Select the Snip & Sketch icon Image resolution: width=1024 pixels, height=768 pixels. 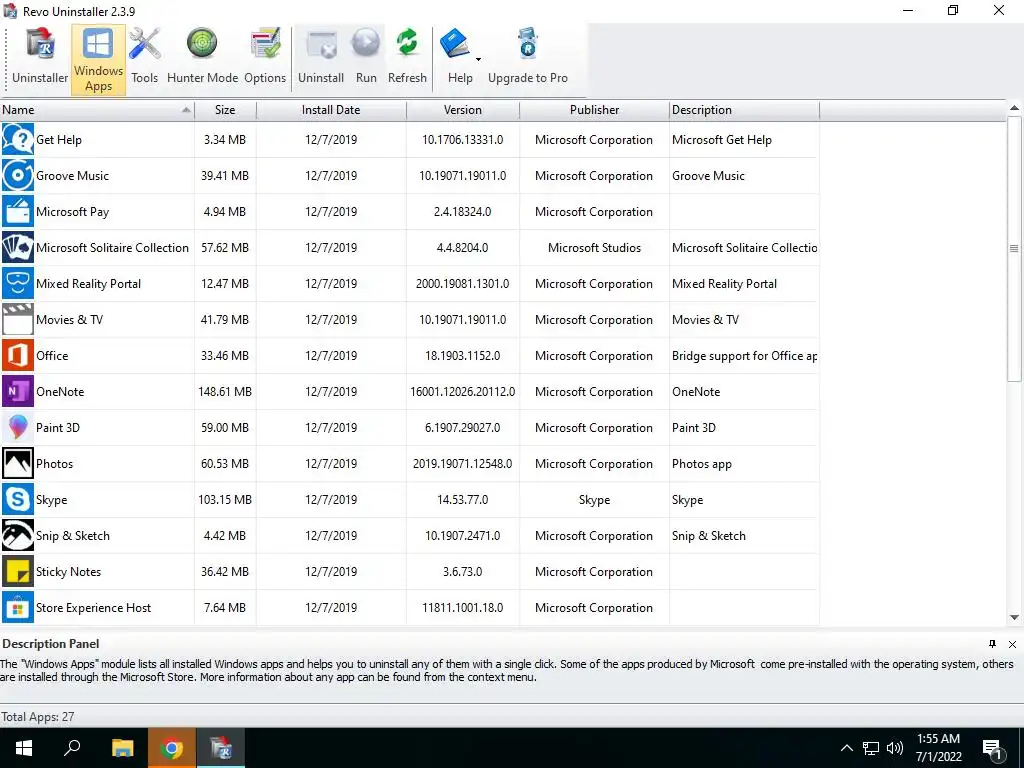pos(18,535)
